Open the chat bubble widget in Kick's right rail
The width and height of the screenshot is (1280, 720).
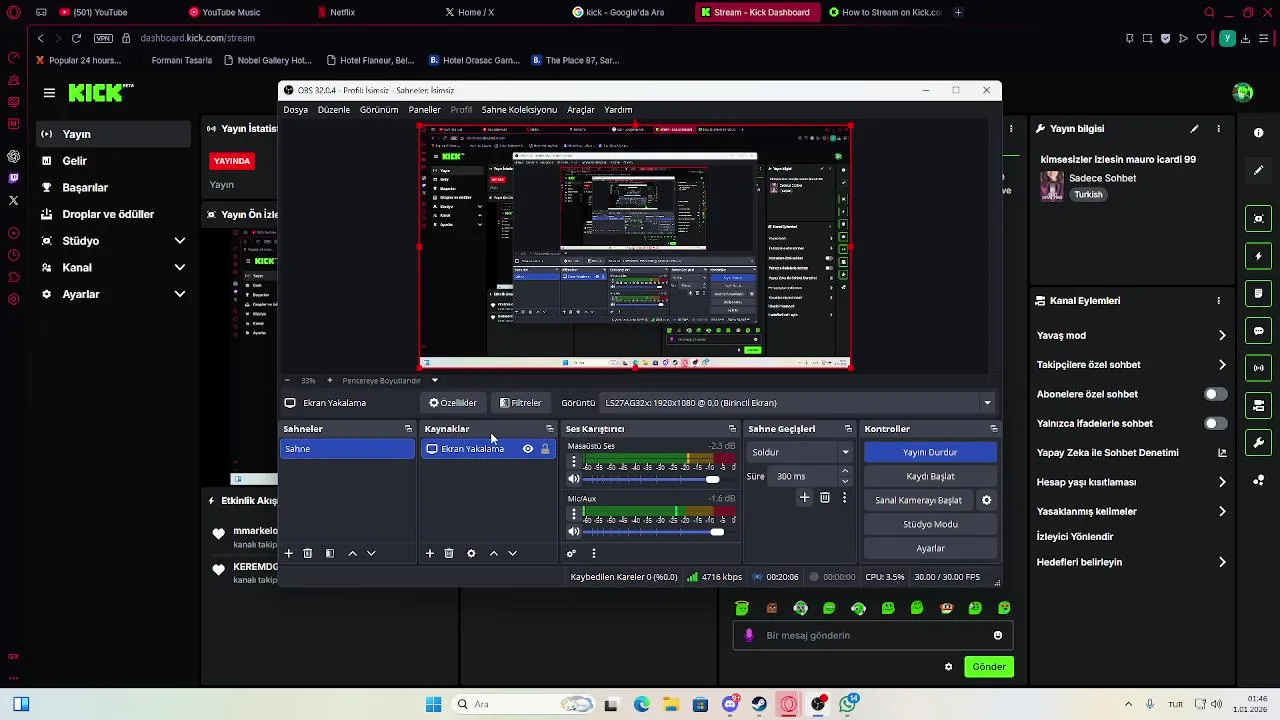coord(1259,331)
